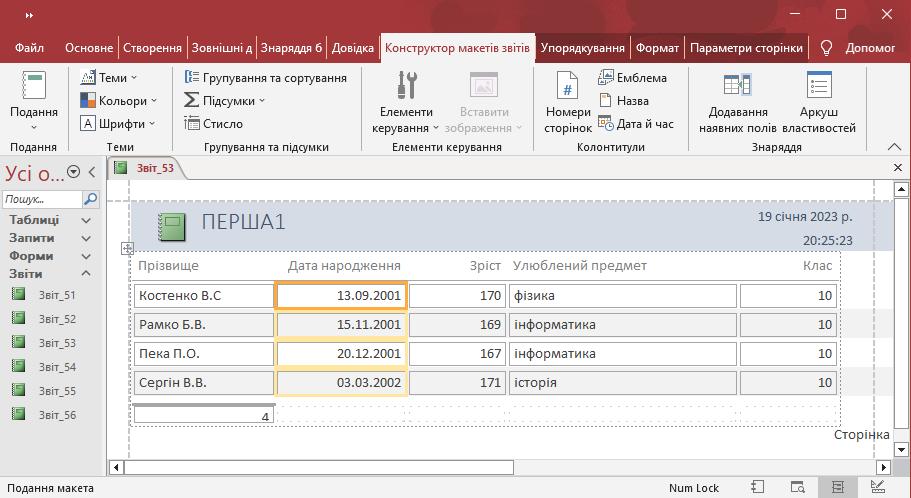Switch to the Основне tab
Viewport: 911px width, 498px height.
tap(89, 48)
